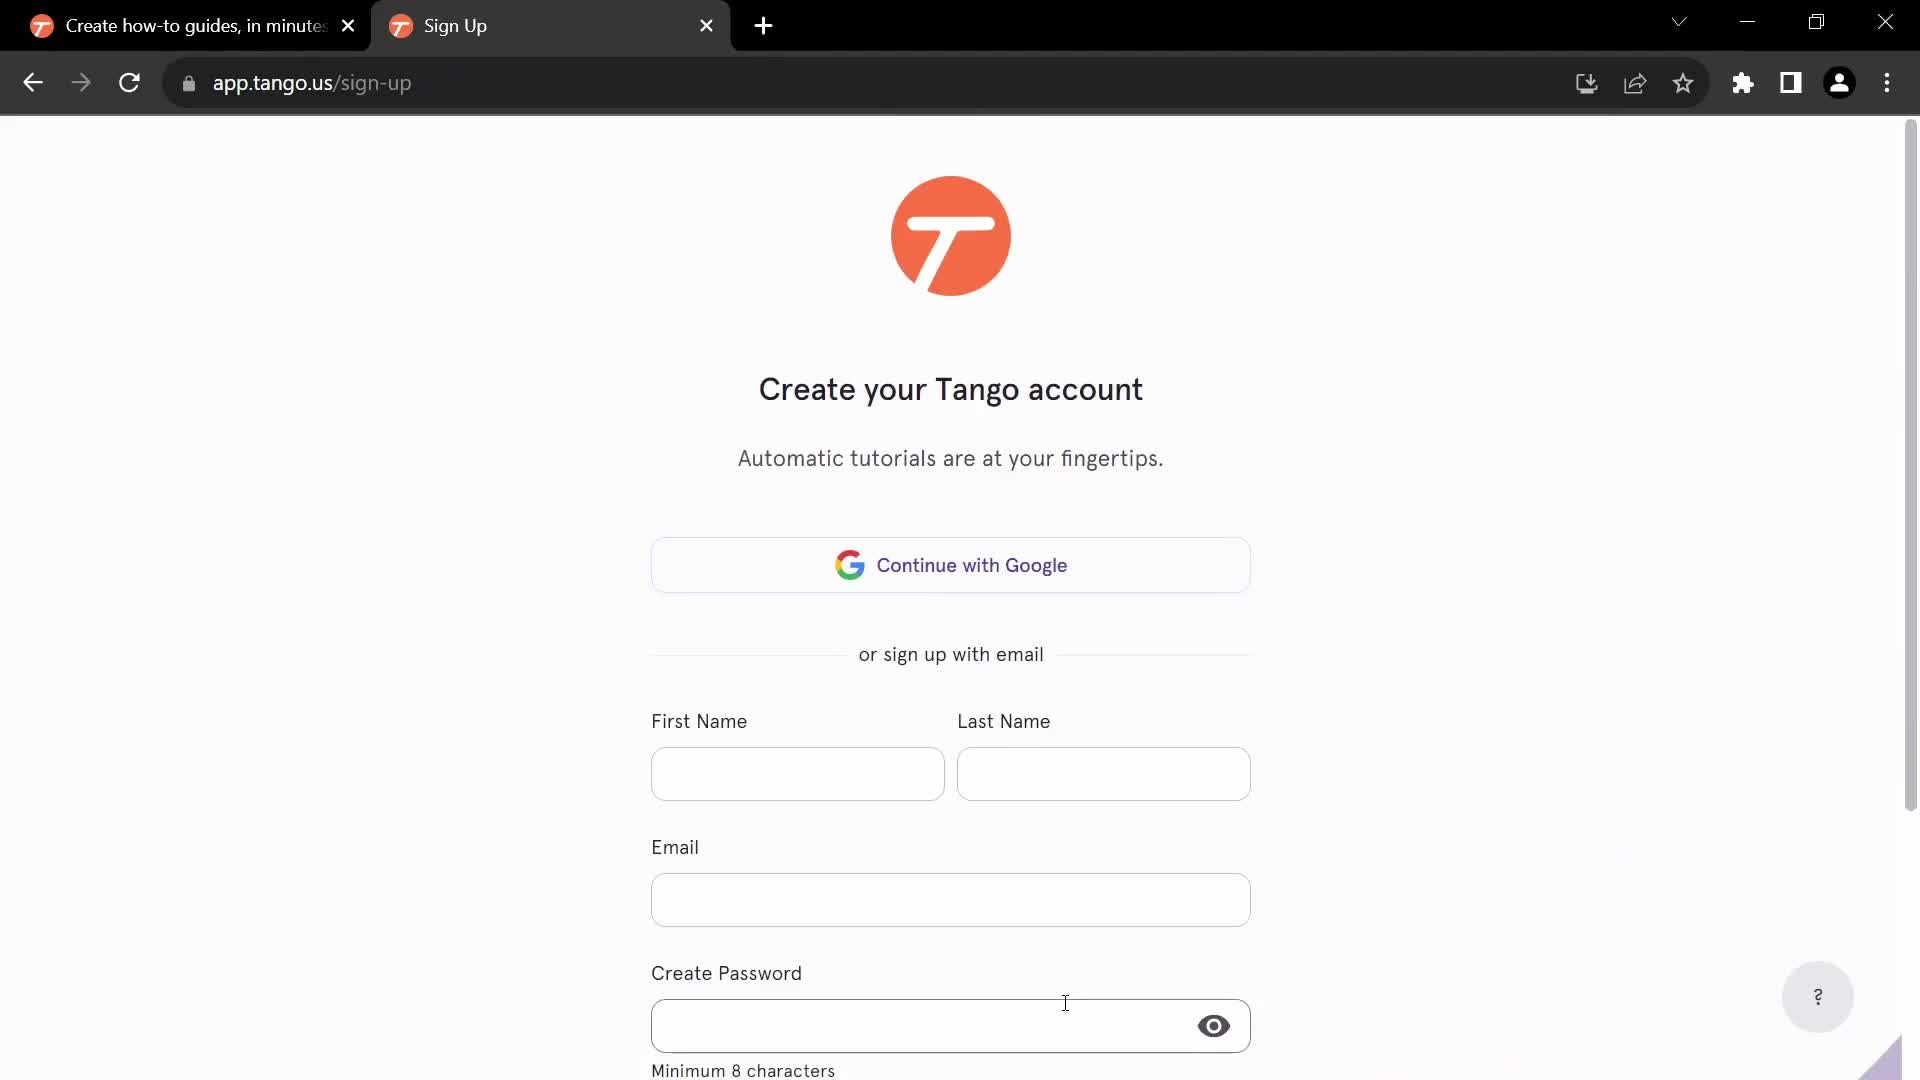Click the browser bookmark star icon
Screen dimensions: 1920x1080
coord(1684,82)
